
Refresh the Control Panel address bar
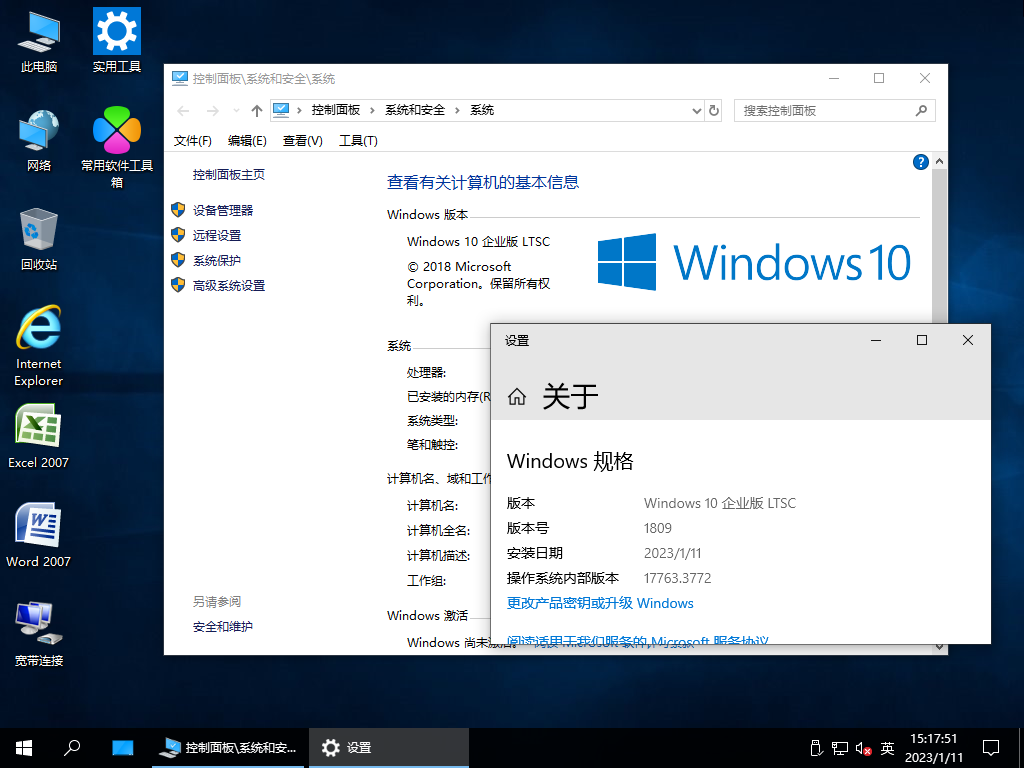pos(714,110)
